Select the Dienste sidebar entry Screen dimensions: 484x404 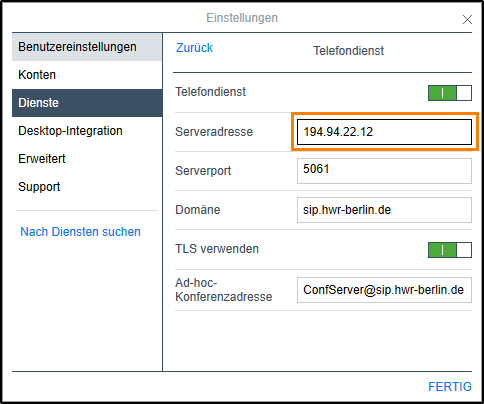(87, 103)
